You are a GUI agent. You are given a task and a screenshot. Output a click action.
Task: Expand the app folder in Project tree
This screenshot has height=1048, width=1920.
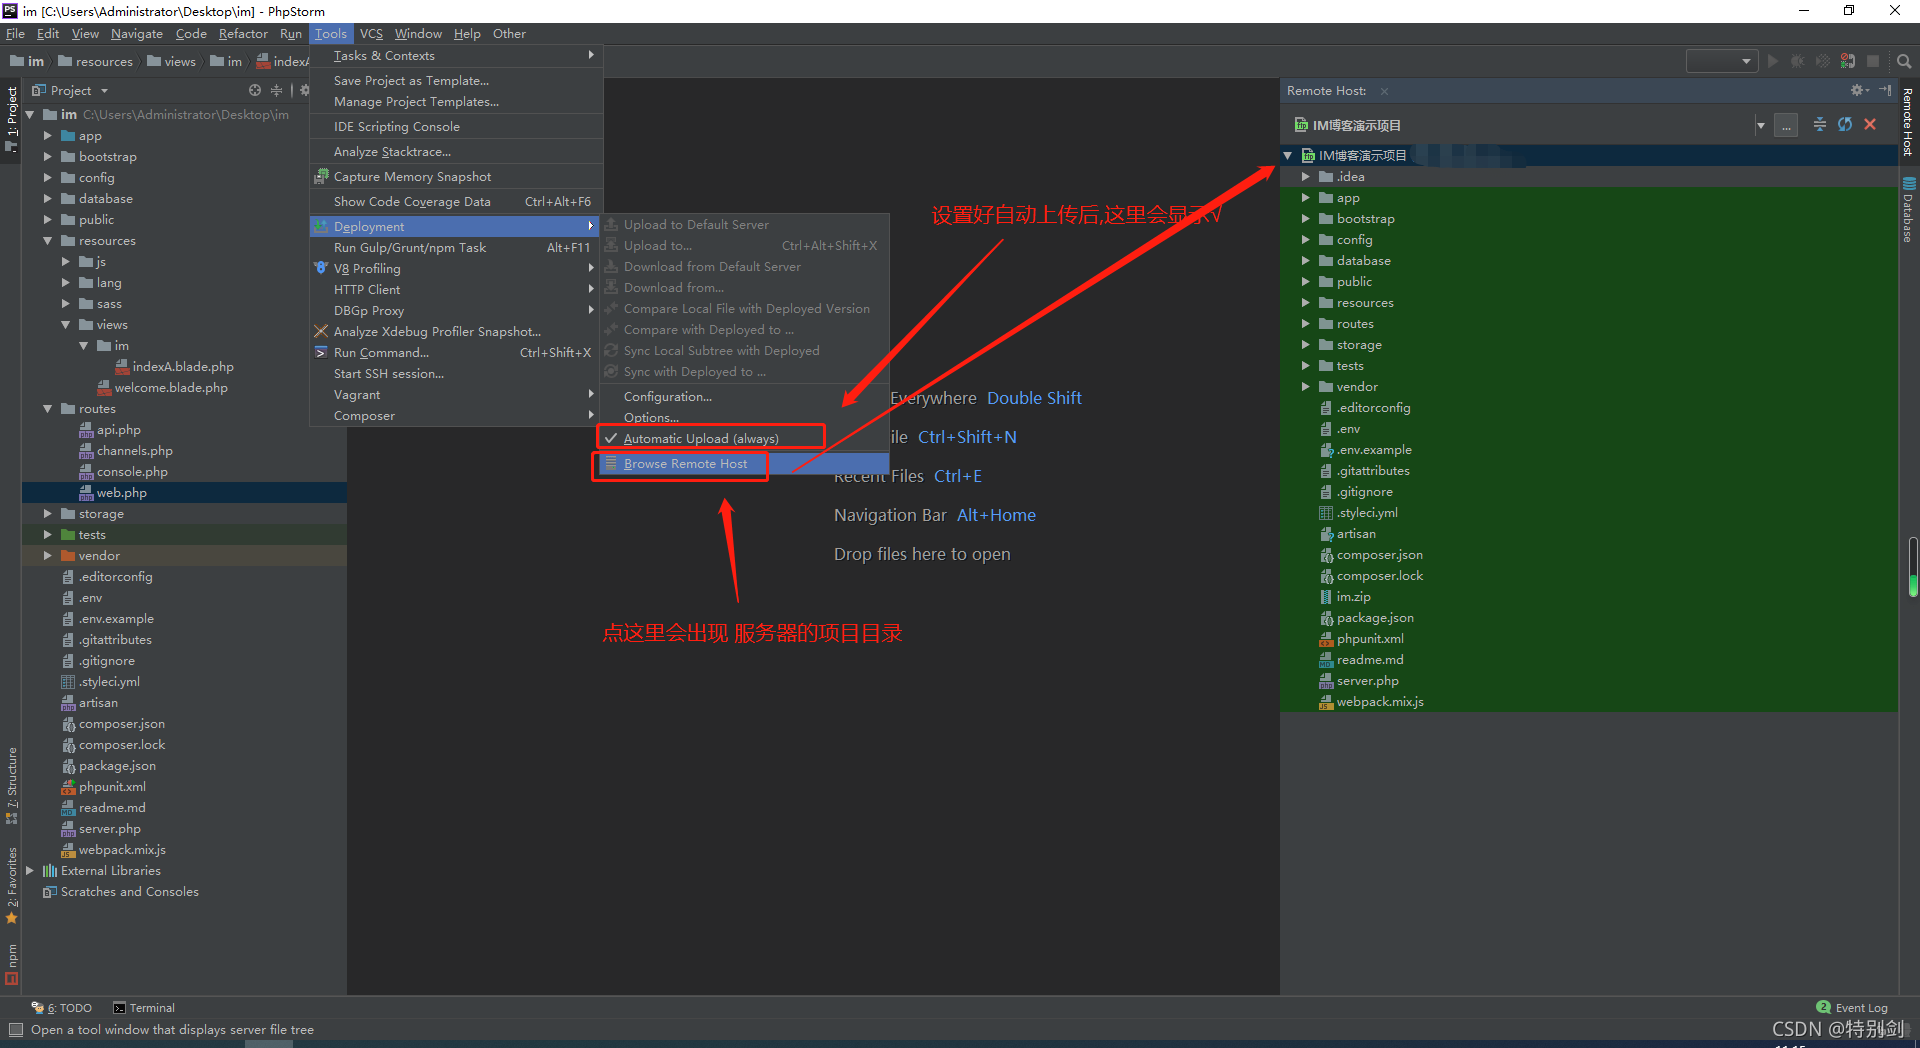click(47, 136)
